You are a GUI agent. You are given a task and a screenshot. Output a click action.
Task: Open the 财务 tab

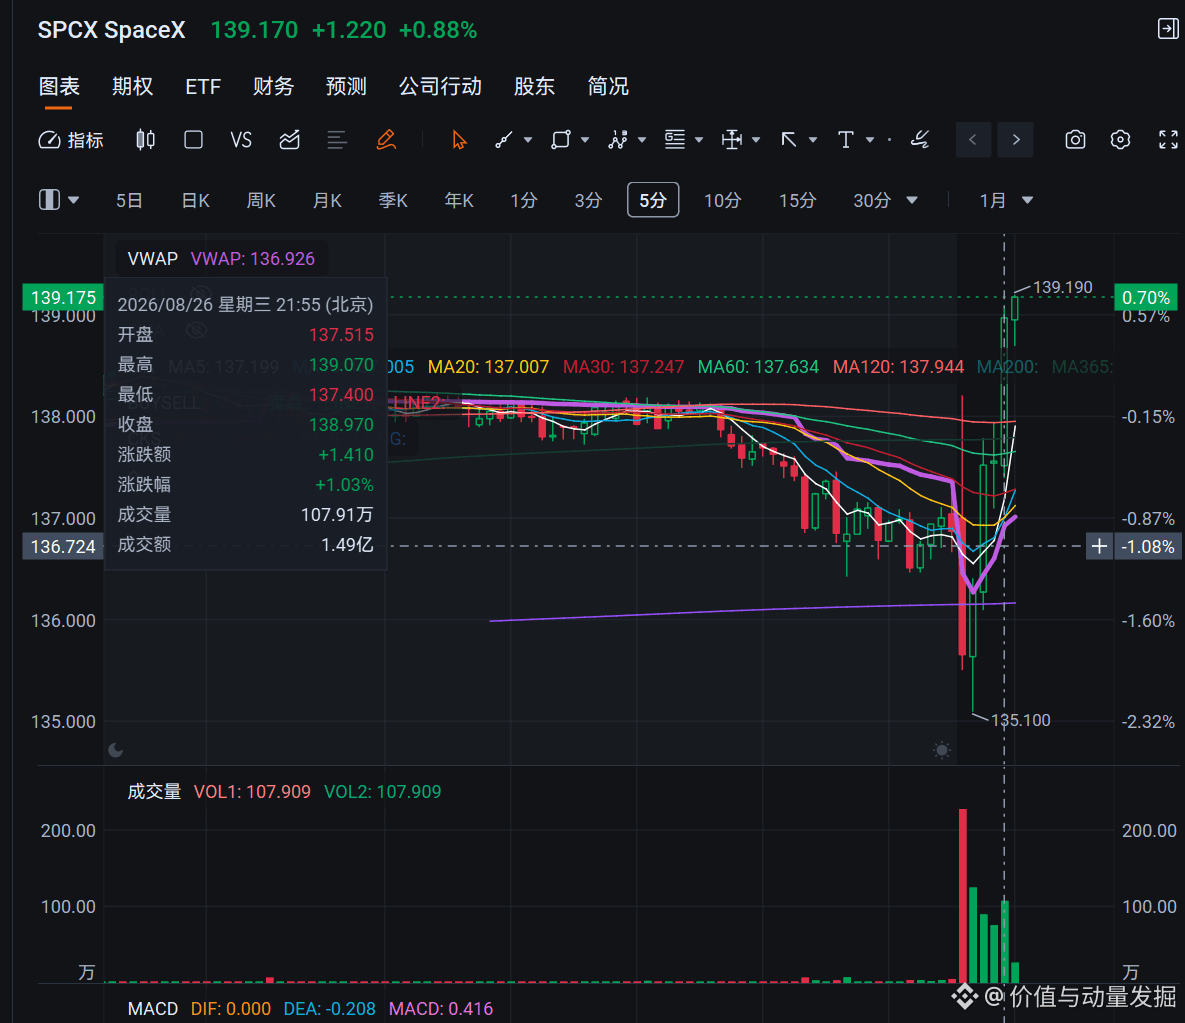coord(273,86)
